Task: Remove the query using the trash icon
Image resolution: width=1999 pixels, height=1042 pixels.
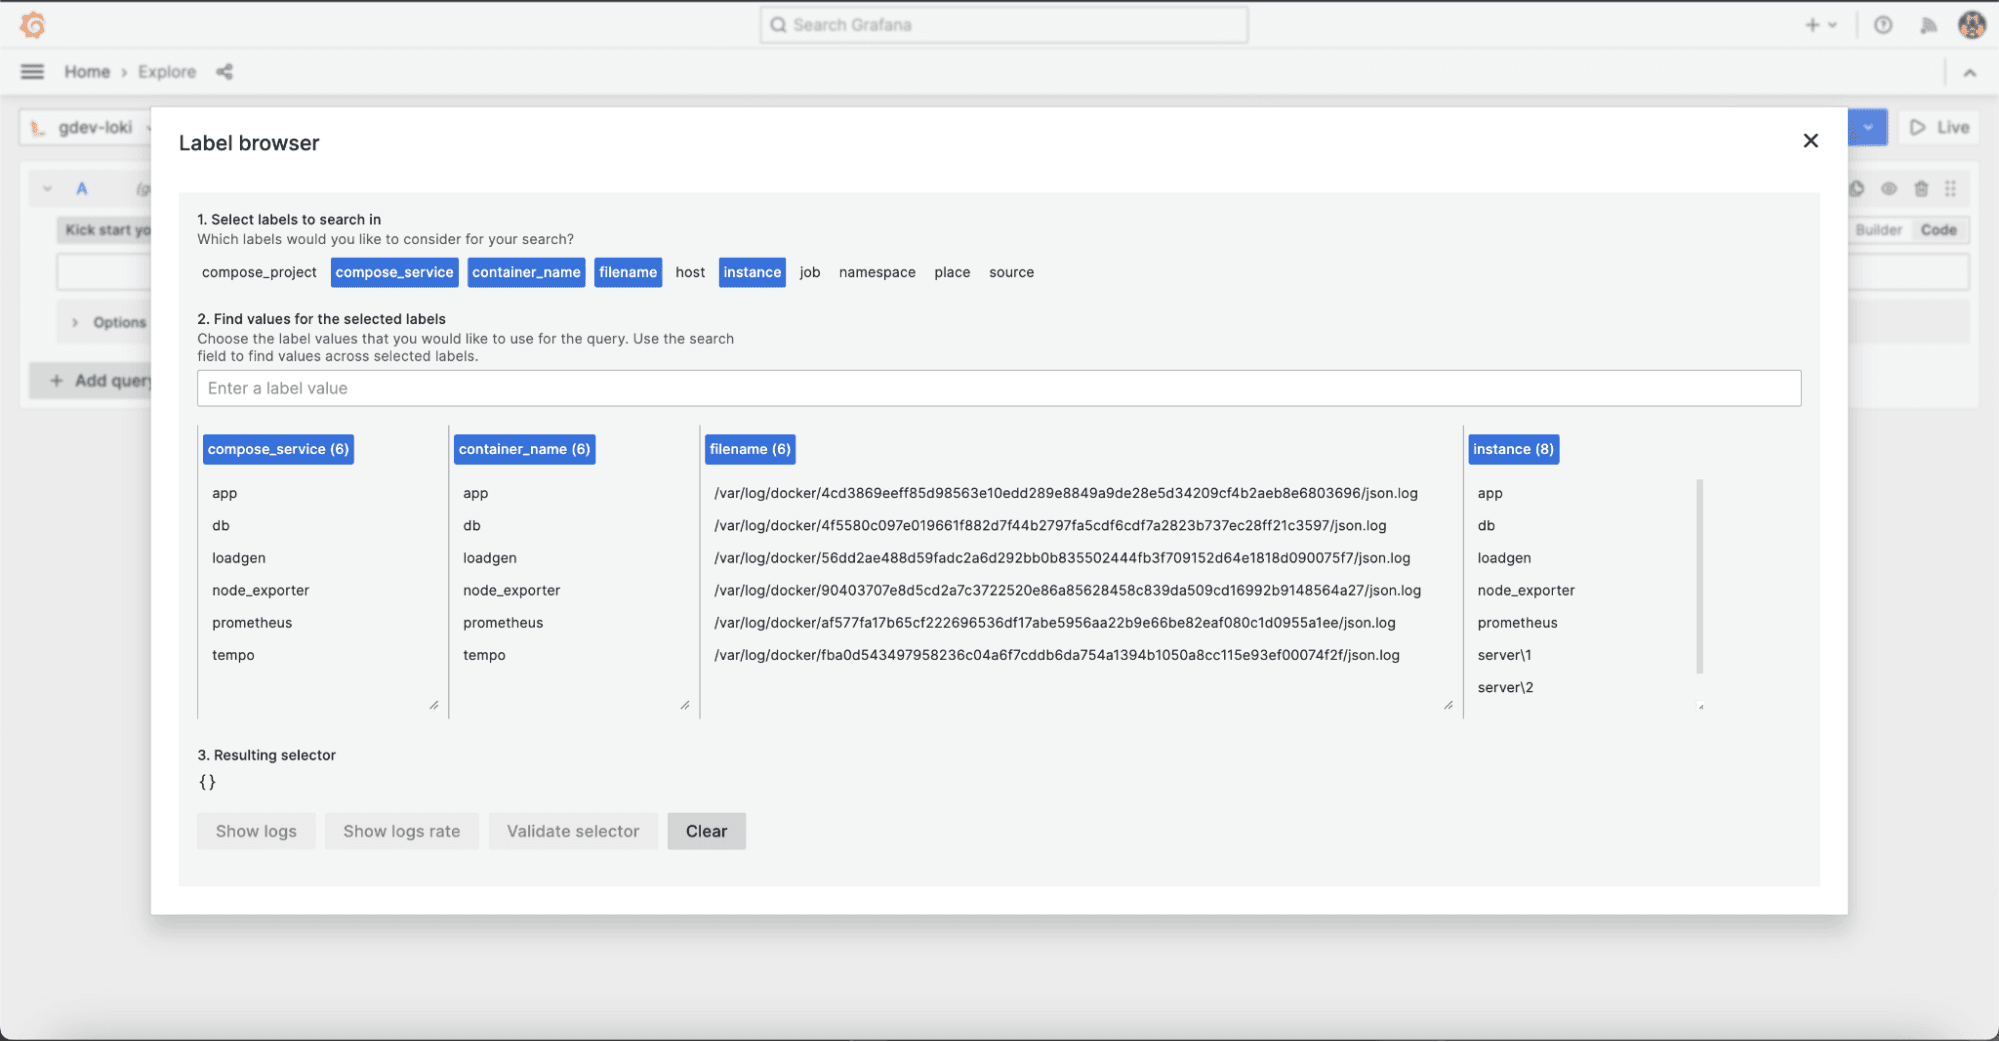Action: [x=1921, y=188]
